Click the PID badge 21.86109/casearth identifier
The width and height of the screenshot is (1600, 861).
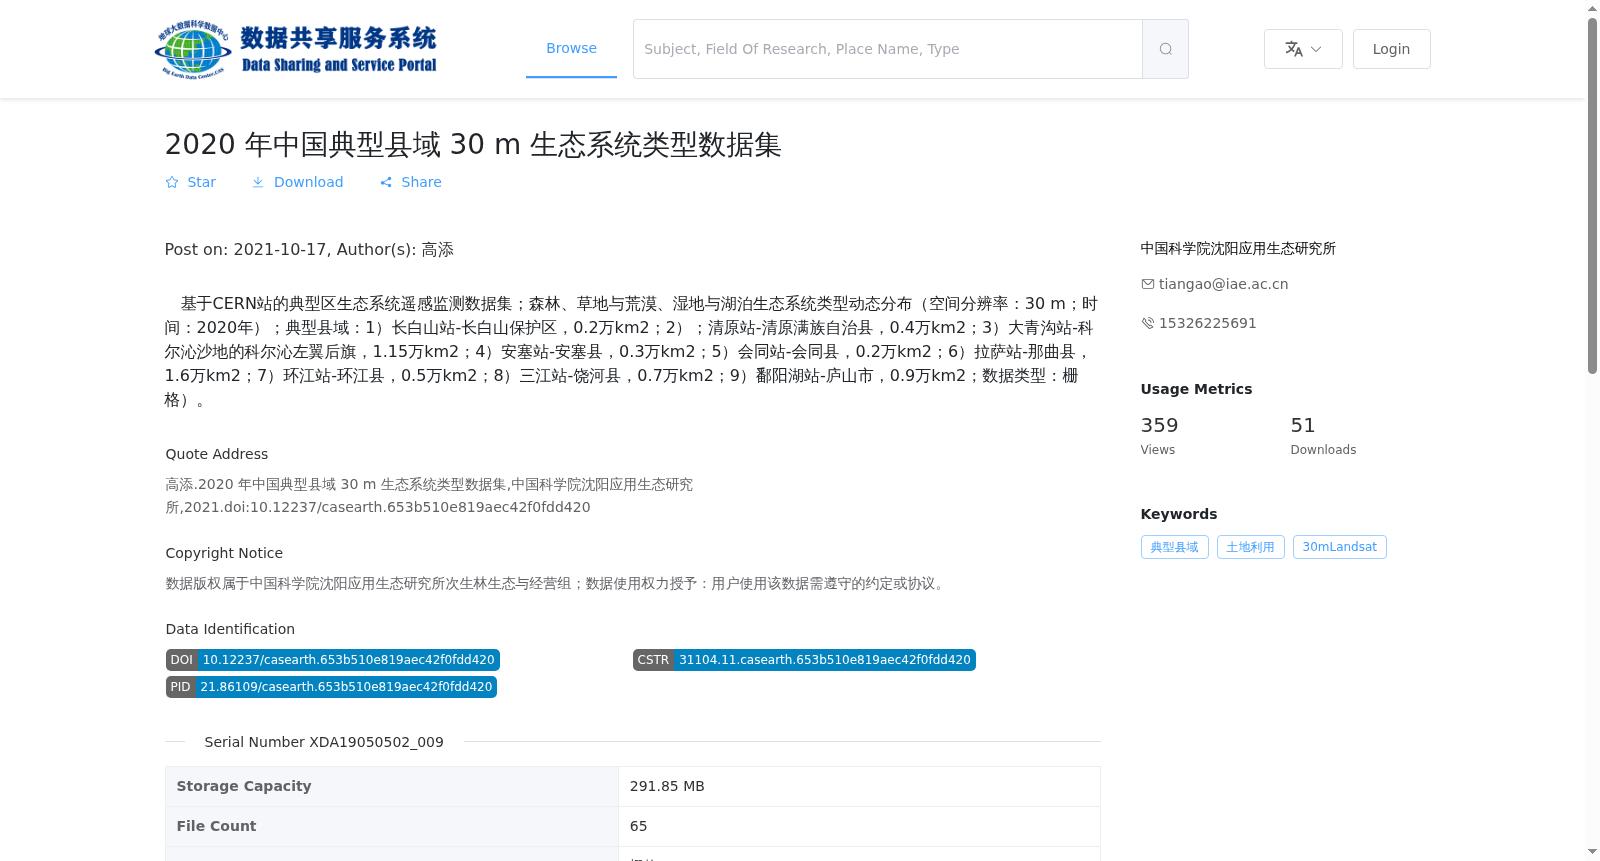pyautogui.click(x=331, y=687)
